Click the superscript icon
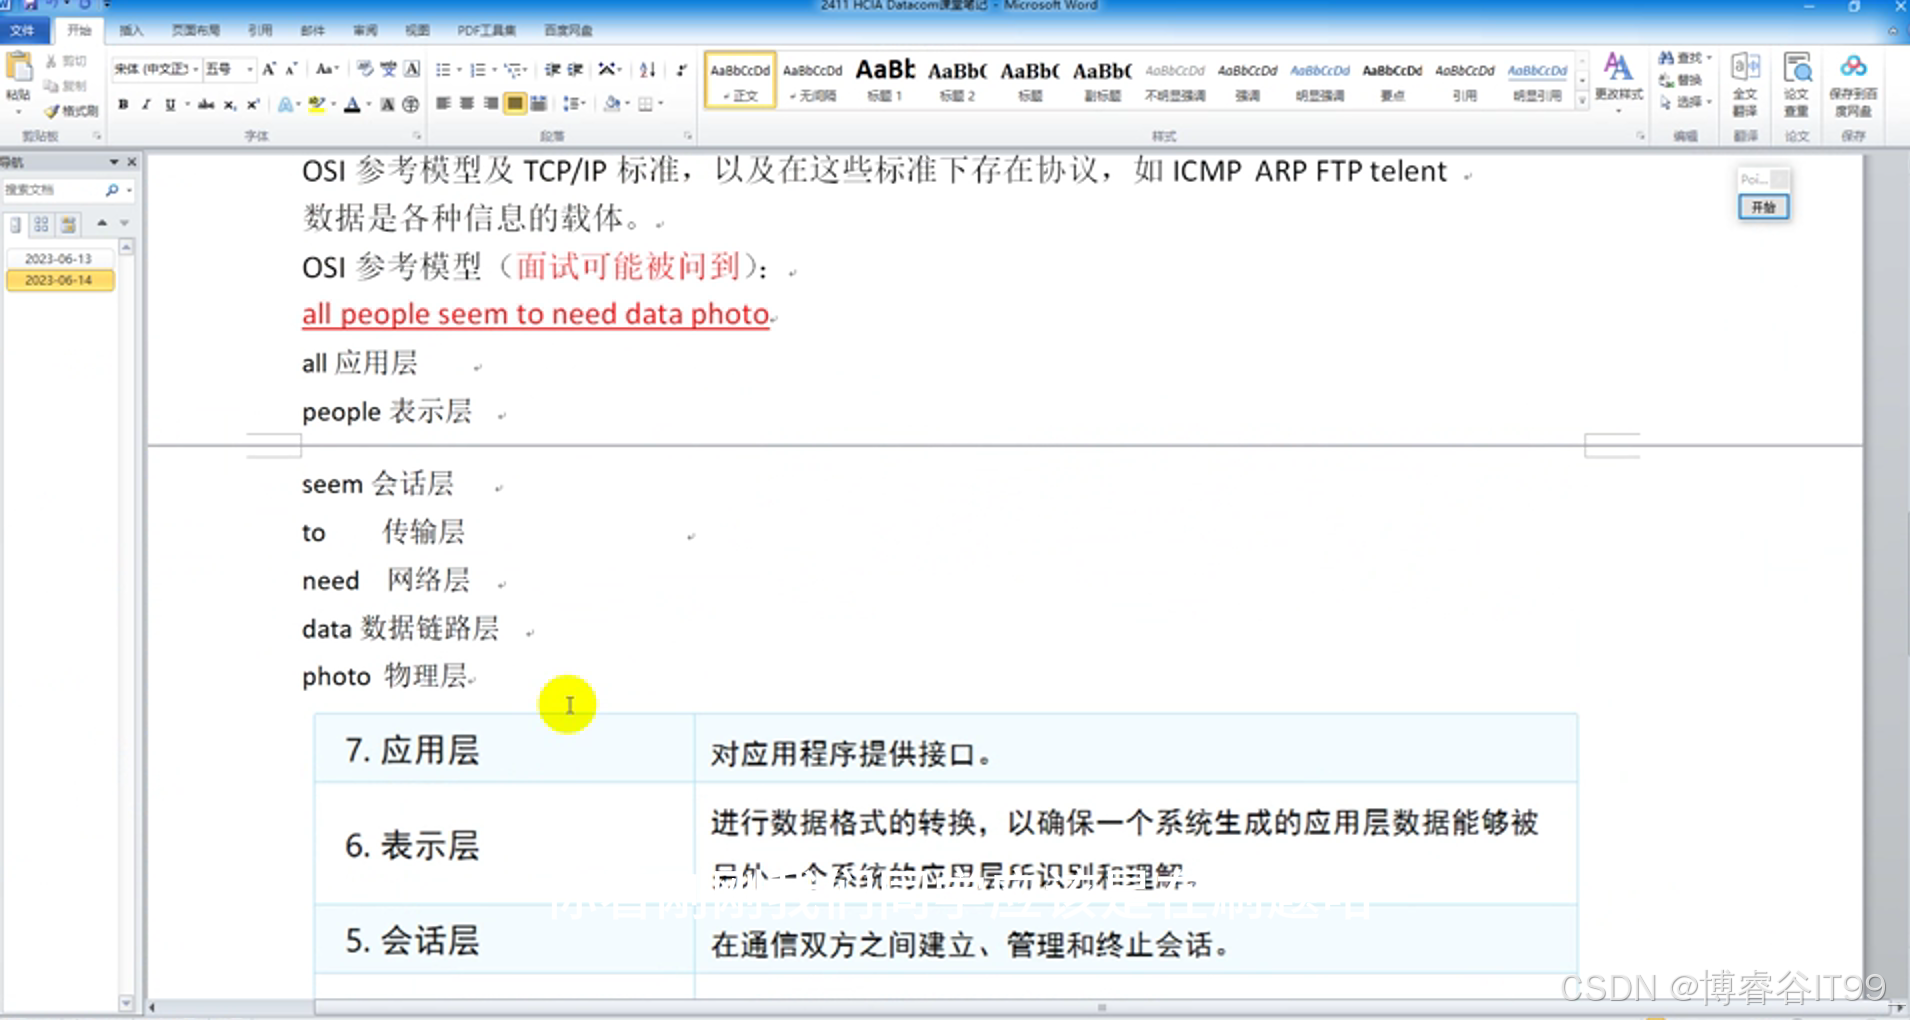The image size is (1910, 1020). point(252,103)
